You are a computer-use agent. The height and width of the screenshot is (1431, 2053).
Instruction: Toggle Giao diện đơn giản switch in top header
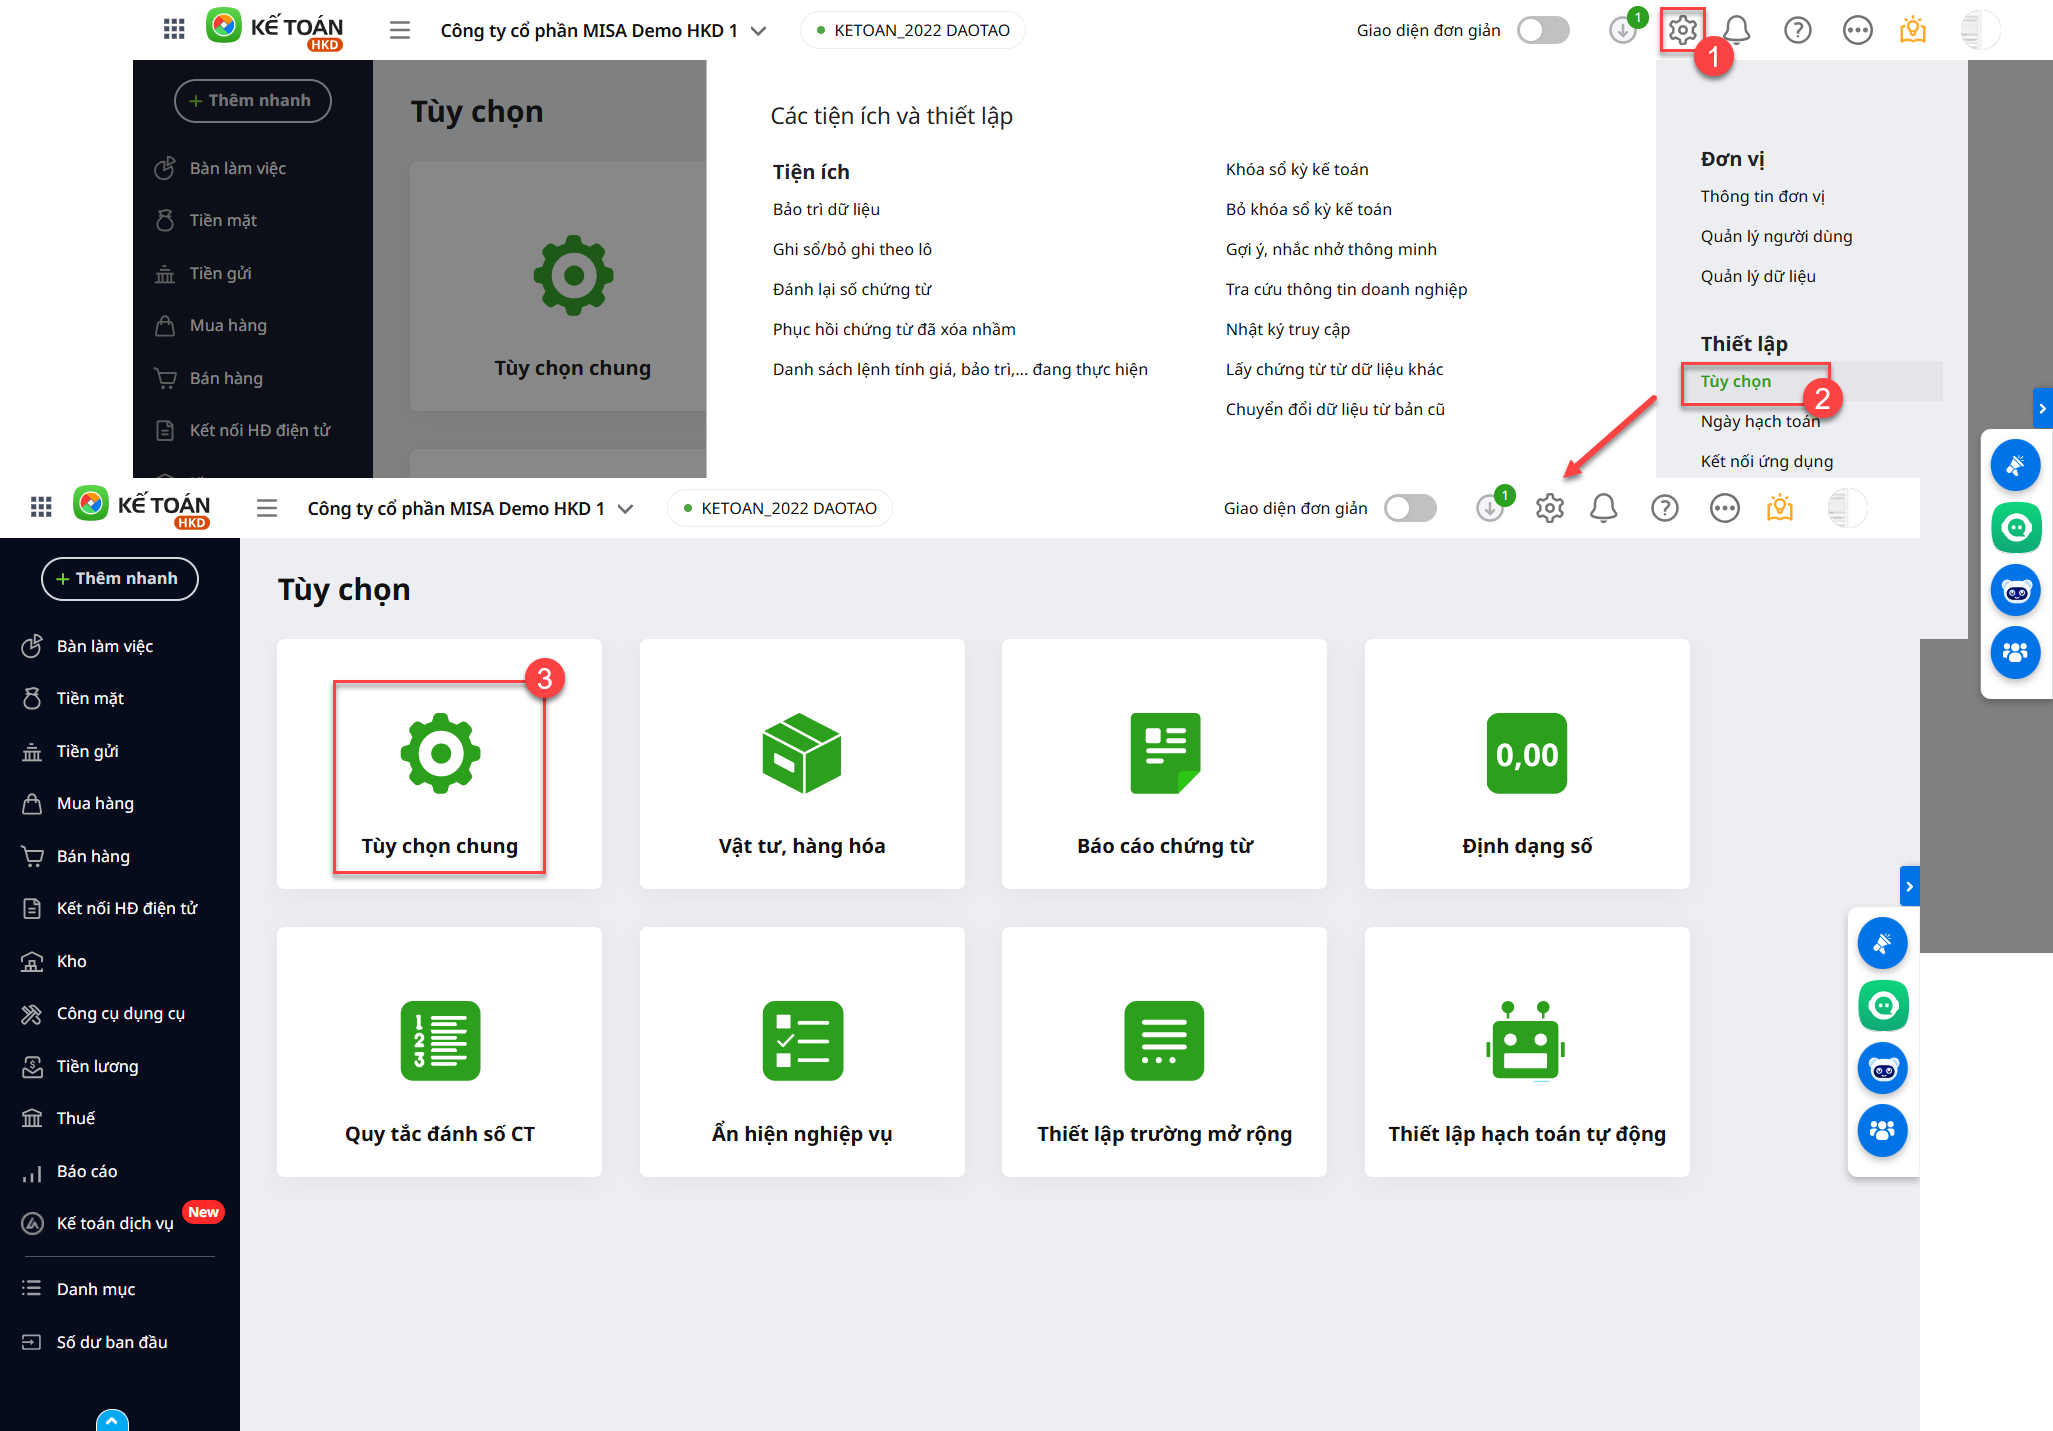(x=1543, y=30)
